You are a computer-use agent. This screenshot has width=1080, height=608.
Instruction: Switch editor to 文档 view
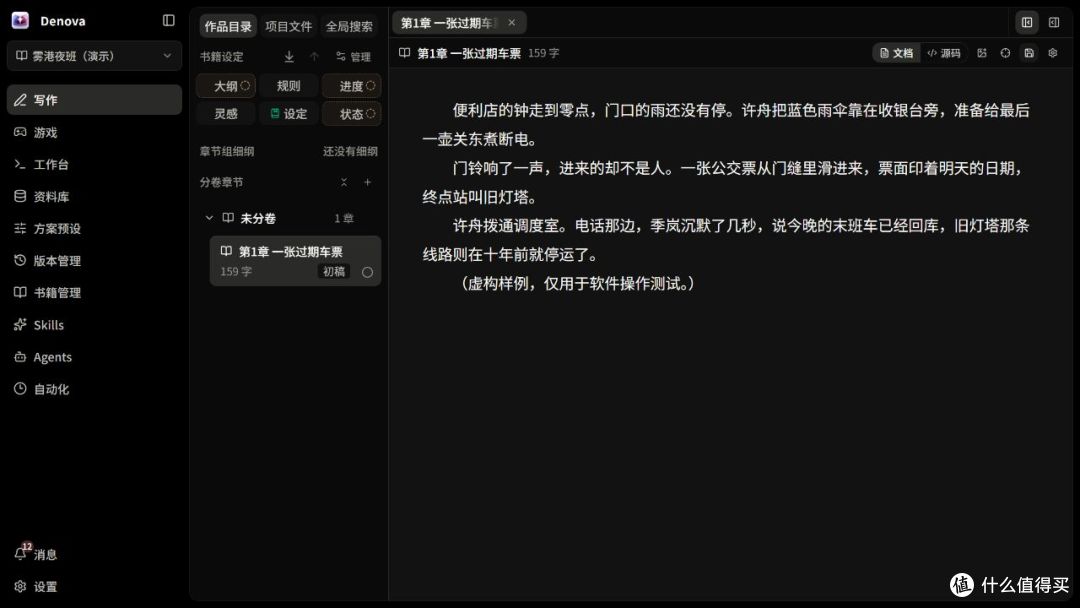[896, 53]
